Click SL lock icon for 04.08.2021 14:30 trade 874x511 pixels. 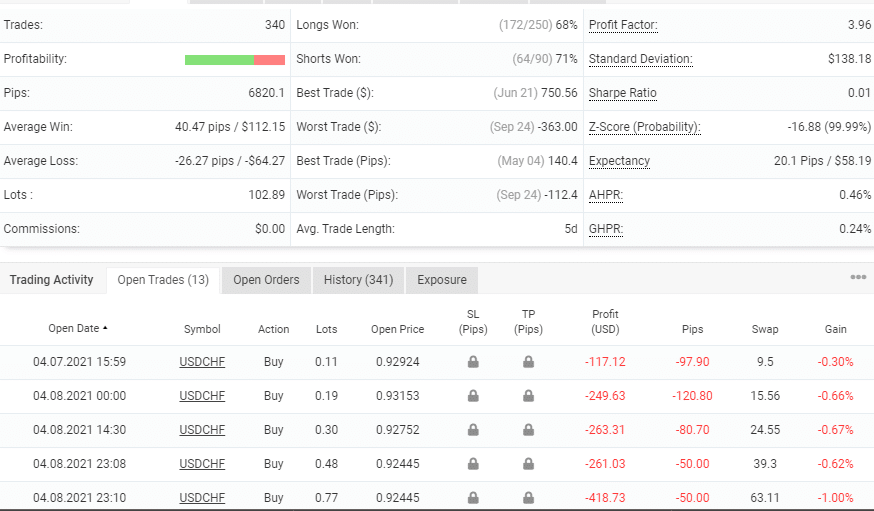[473, 430]
